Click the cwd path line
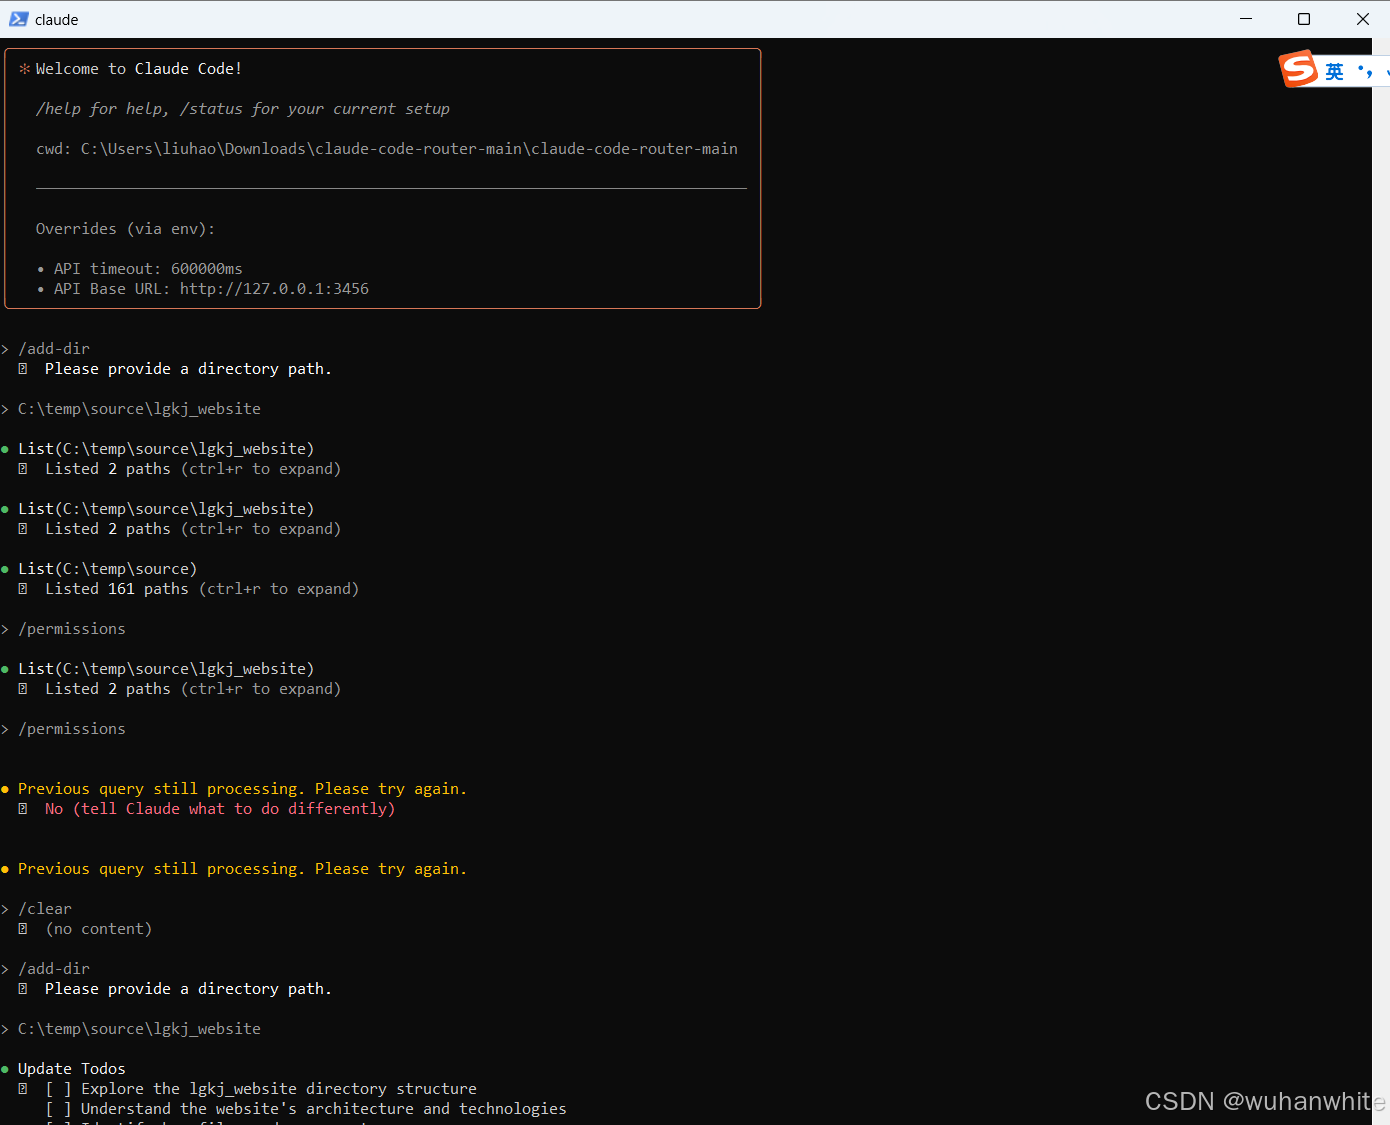The image size is (1390, 1125). tap(387, 149)
